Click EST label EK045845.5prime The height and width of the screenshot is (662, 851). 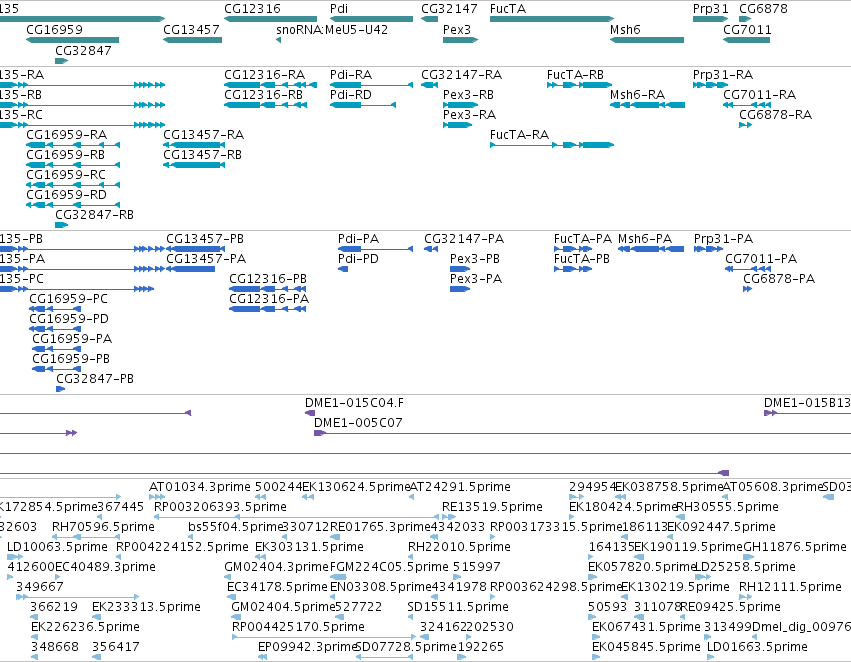pos(646,647)
